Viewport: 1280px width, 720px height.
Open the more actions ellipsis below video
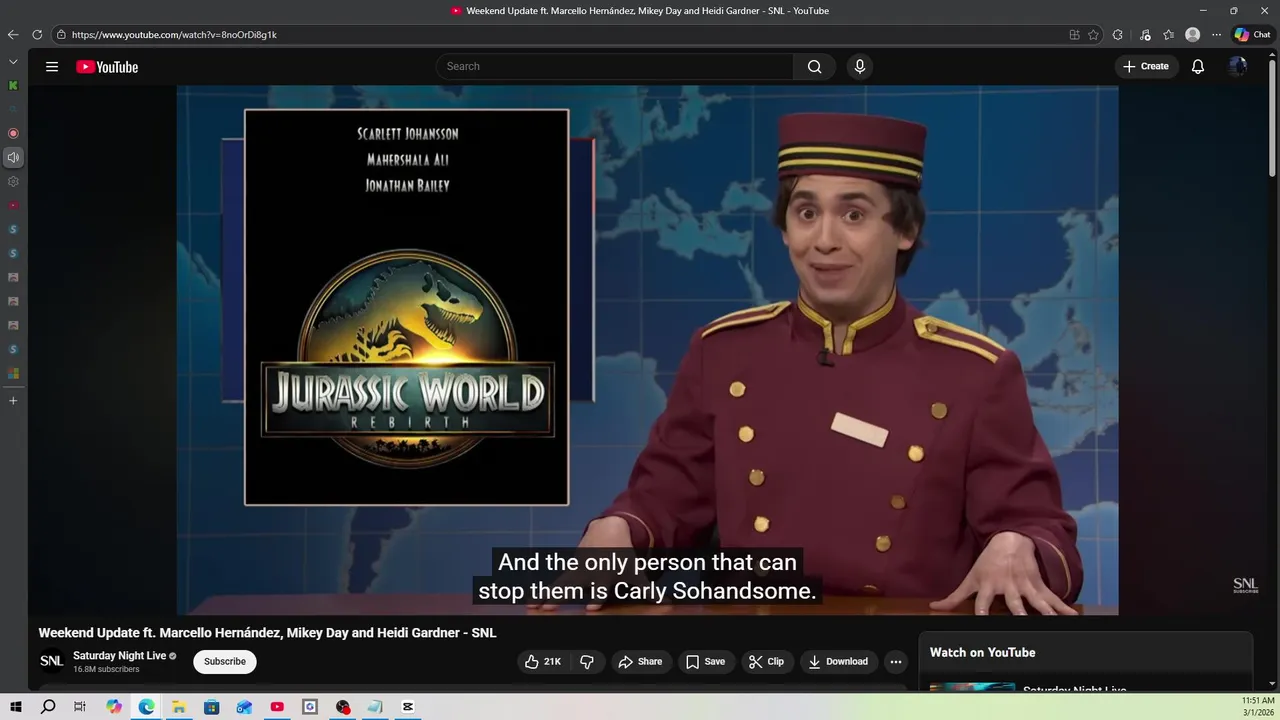pos(896,661)
